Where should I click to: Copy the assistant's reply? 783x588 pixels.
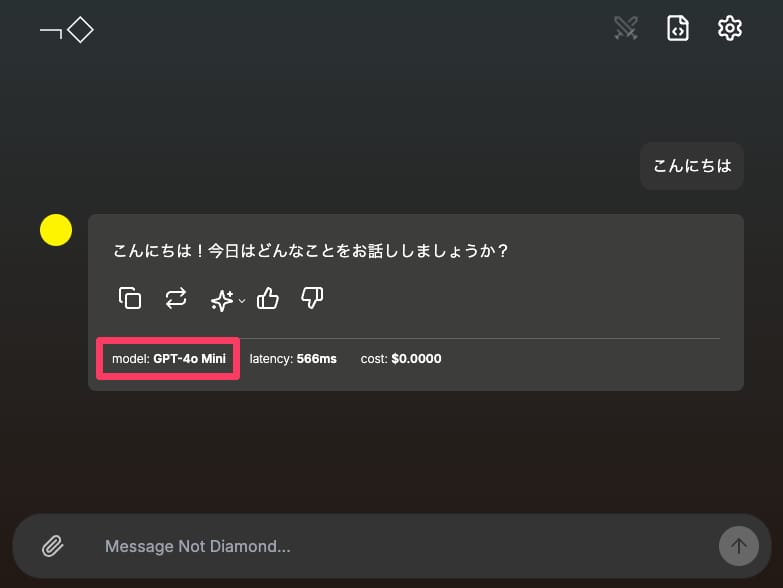(130, 298)
